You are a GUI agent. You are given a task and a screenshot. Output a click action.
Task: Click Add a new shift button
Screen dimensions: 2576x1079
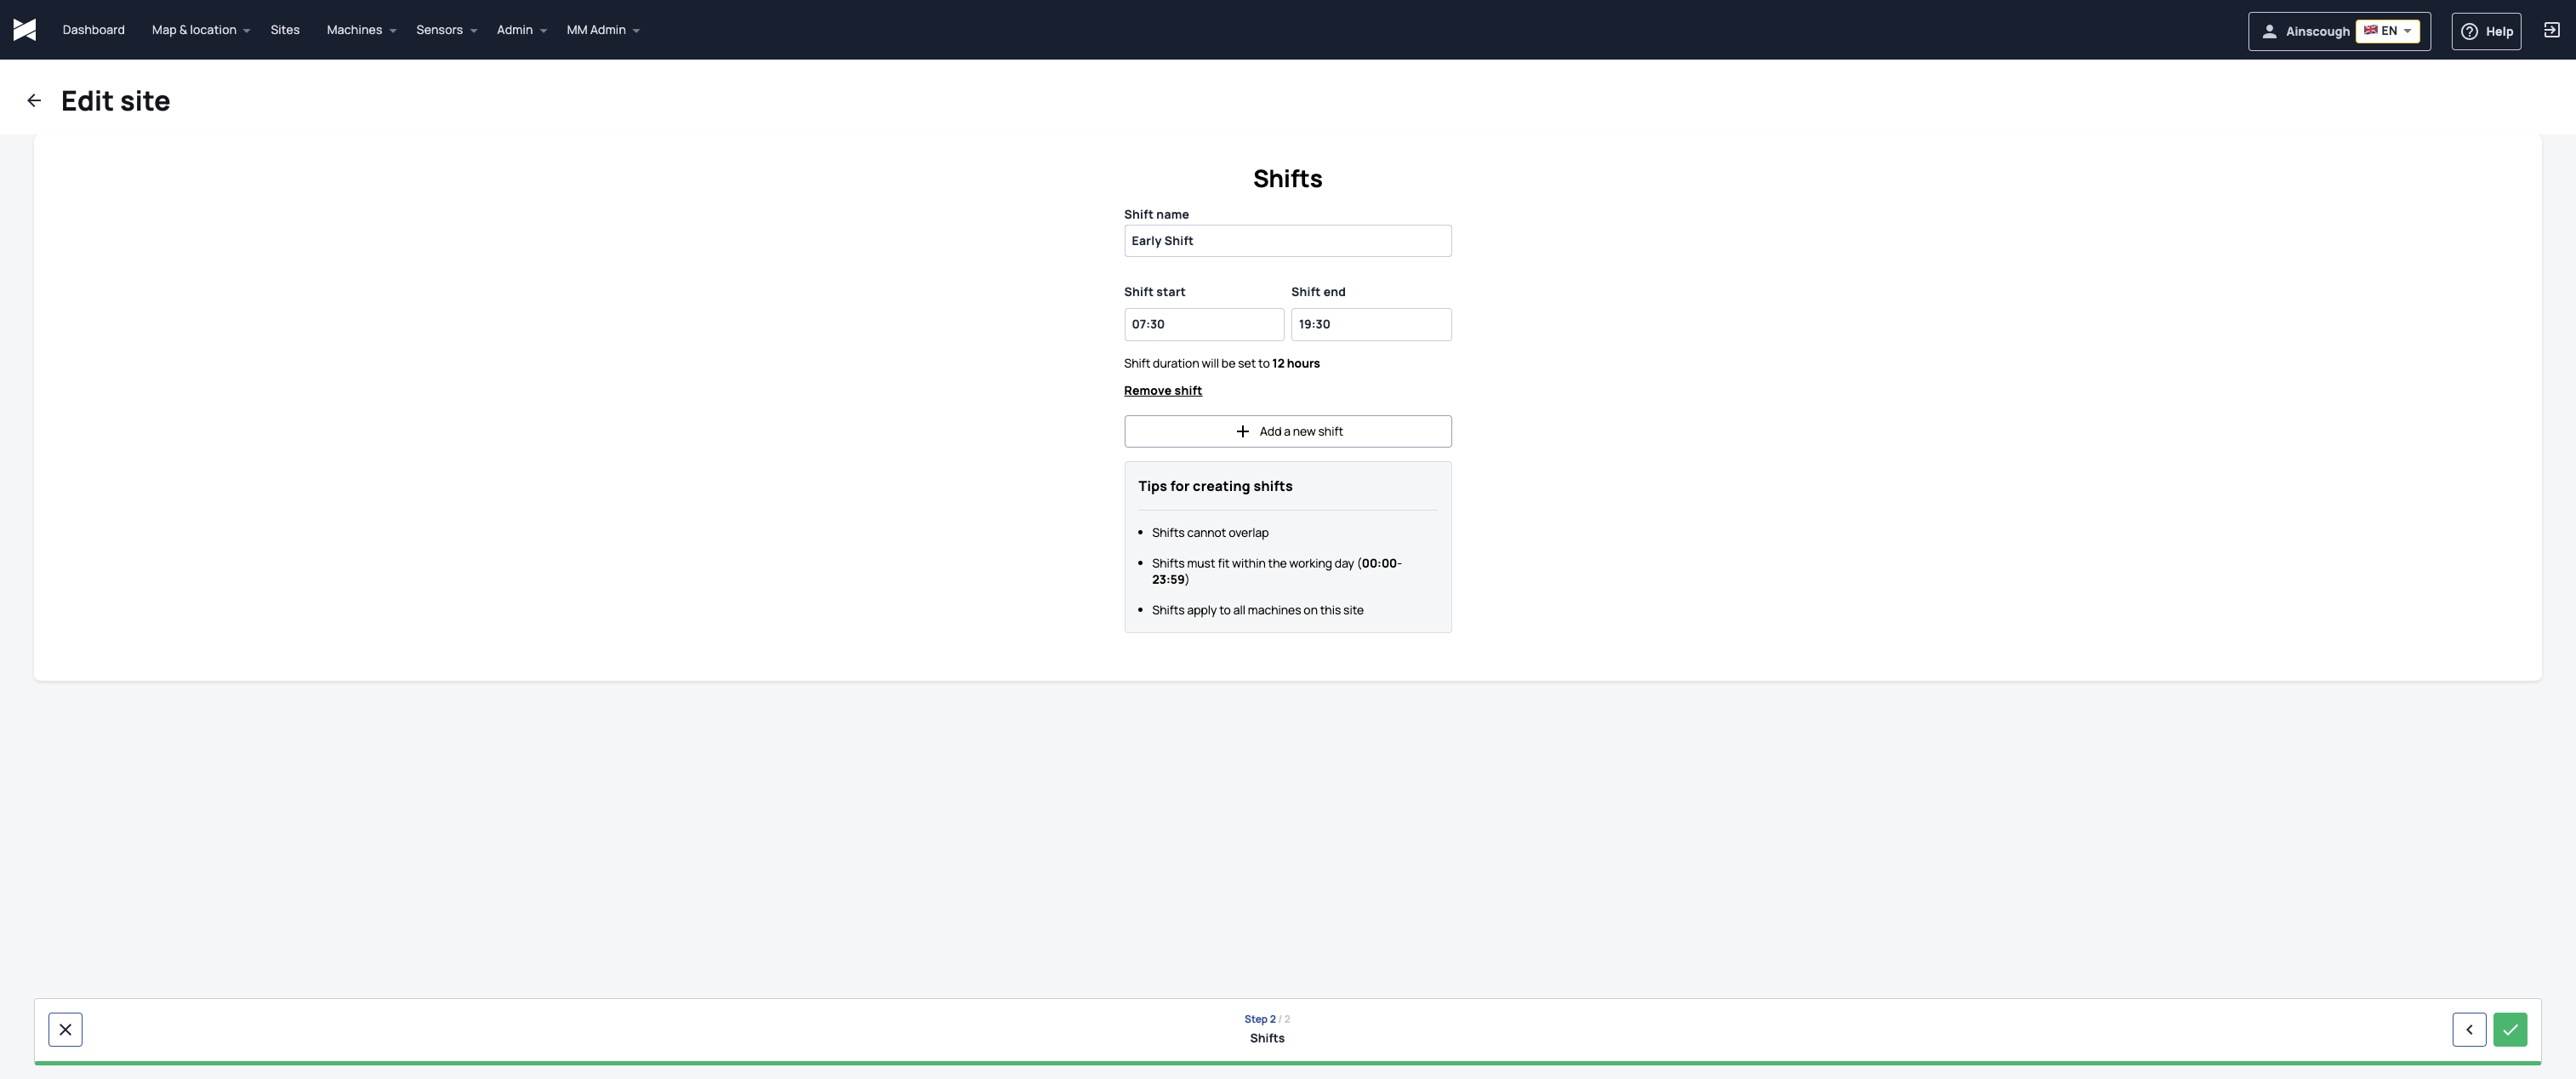coord(1287,431)
